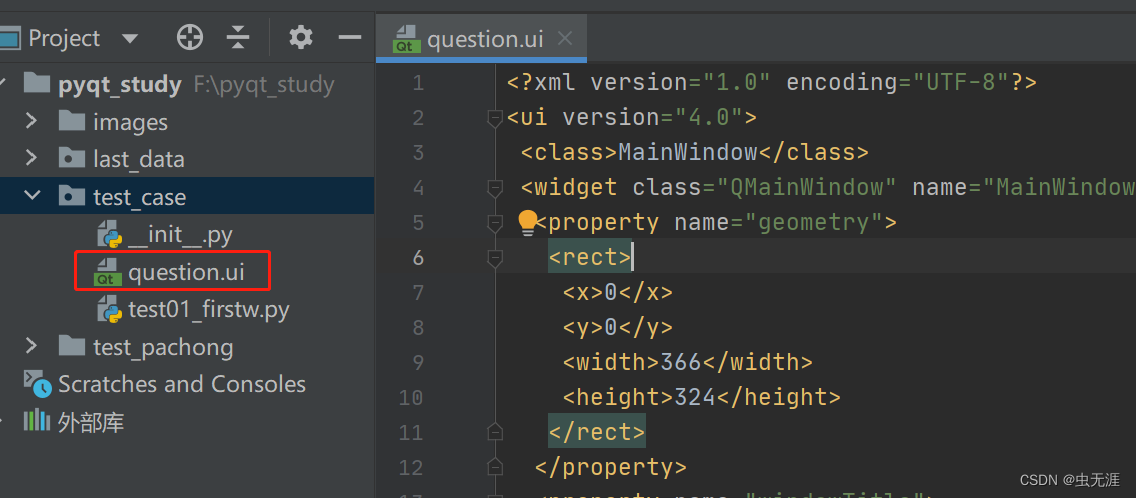This screenshot has width=1136, height=498.
Task: Click the "geometry" property name value
Action: (814, 223)
